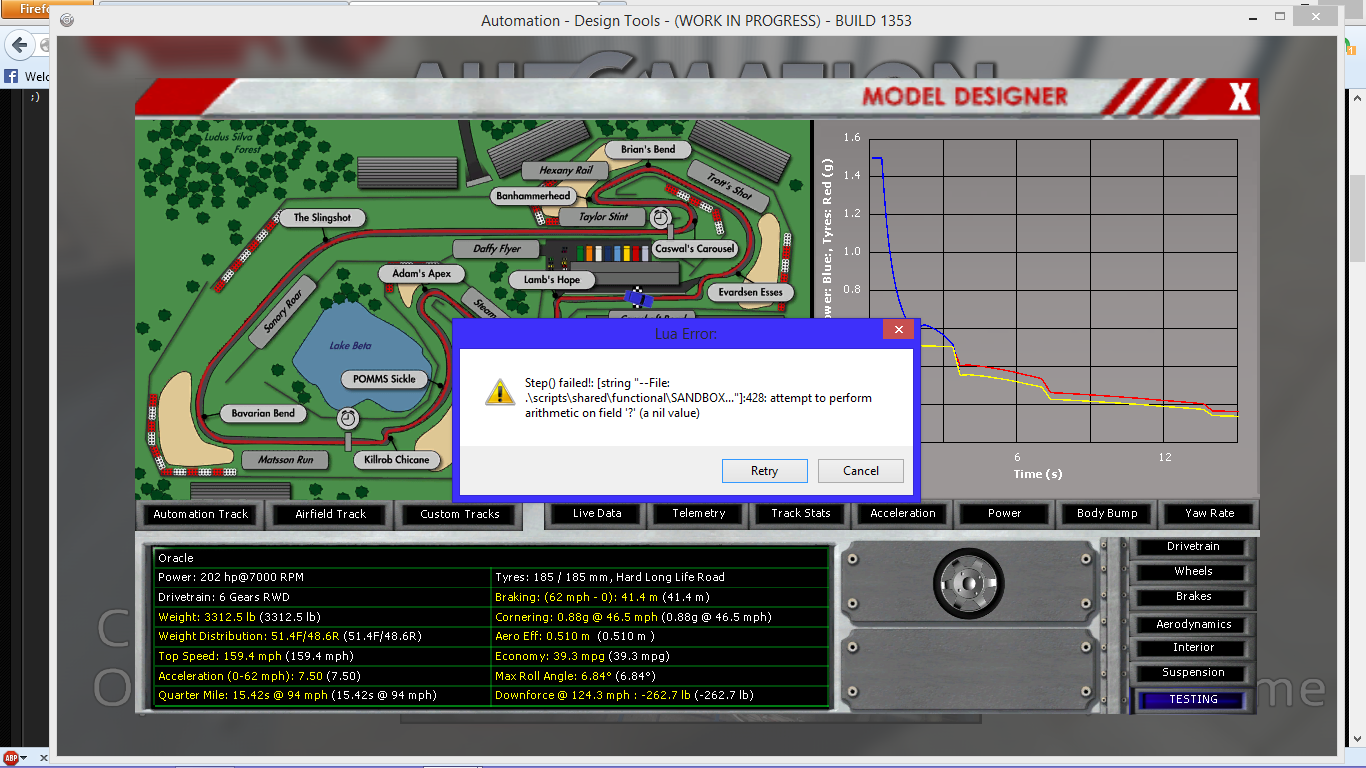Click the Automation window title-bar icon
The width and height of the screenshot is (1366, 768).
67,20
